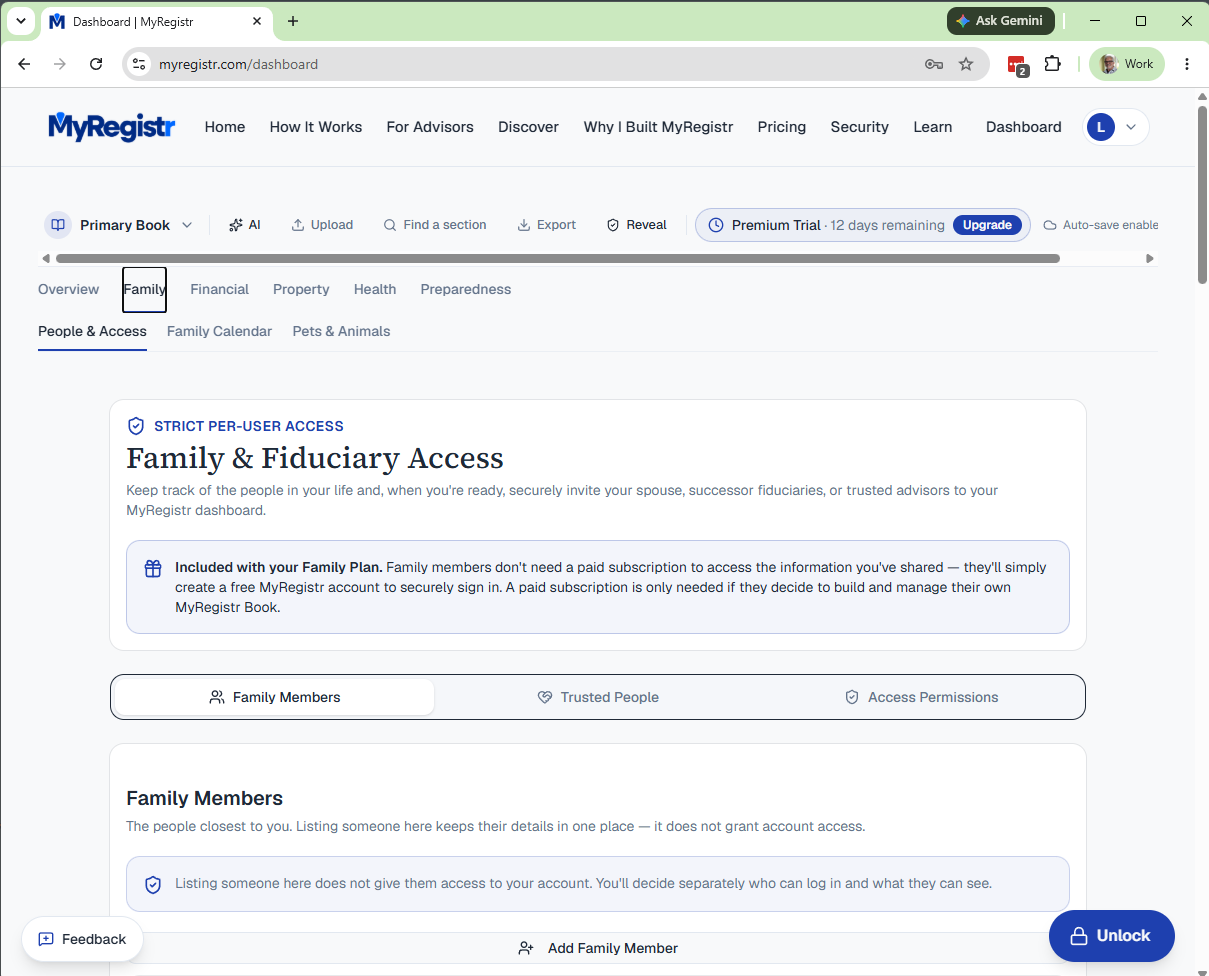Click the blue Unlock button
The height and width of the screenshot is (976, 1209).
[x=1112, y=936]
